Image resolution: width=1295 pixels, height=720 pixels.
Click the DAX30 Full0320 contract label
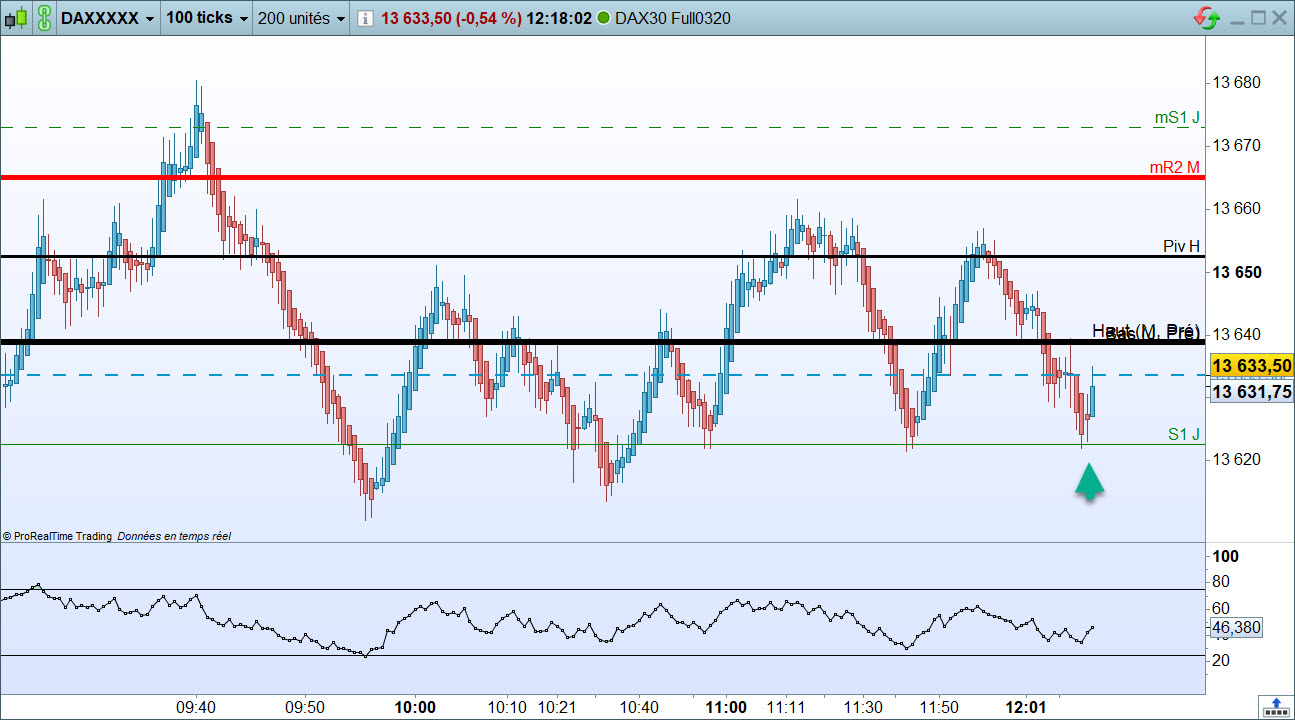[x=672, y=18]
